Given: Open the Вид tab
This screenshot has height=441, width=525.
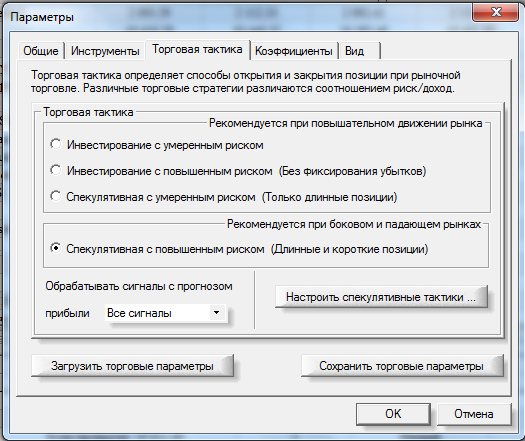Looking at the screenshot, I should pyautogui.click(x=359, y=51).
